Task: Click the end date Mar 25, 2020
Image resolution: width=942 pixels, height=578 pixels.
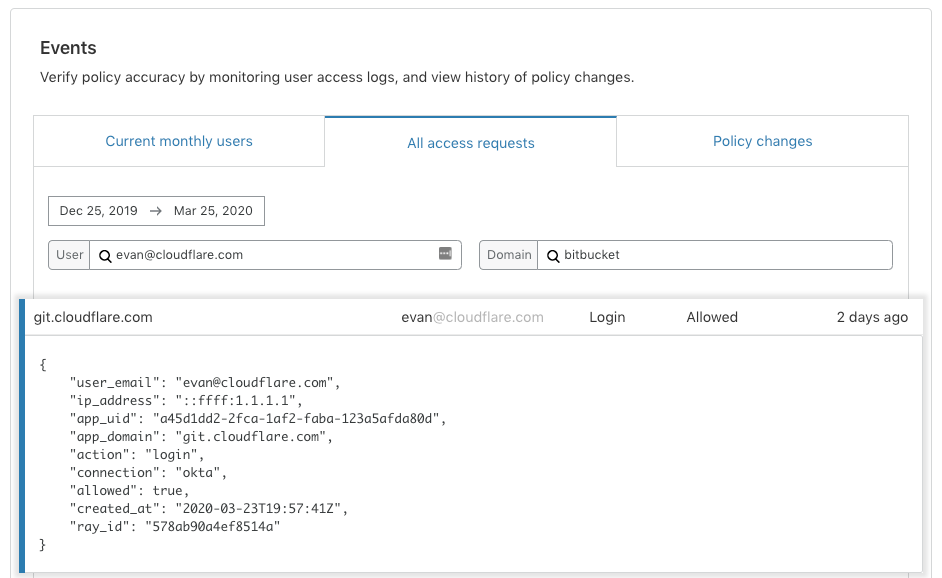Action: tap(213, 211)
